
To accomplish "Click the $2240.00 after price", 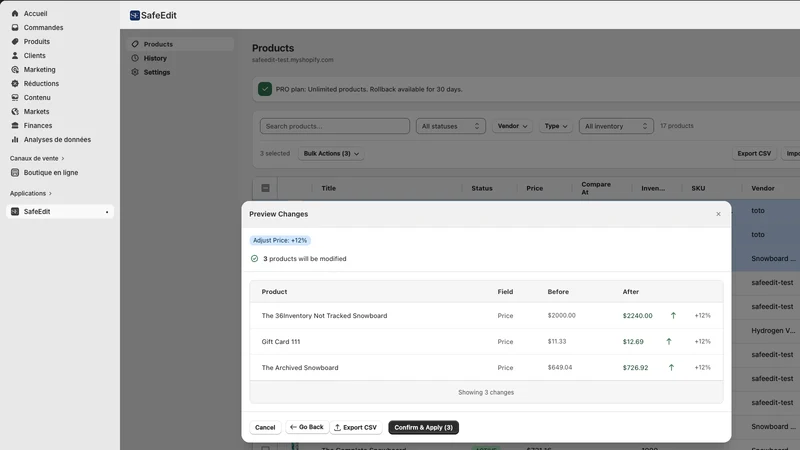I will (637, 316).
